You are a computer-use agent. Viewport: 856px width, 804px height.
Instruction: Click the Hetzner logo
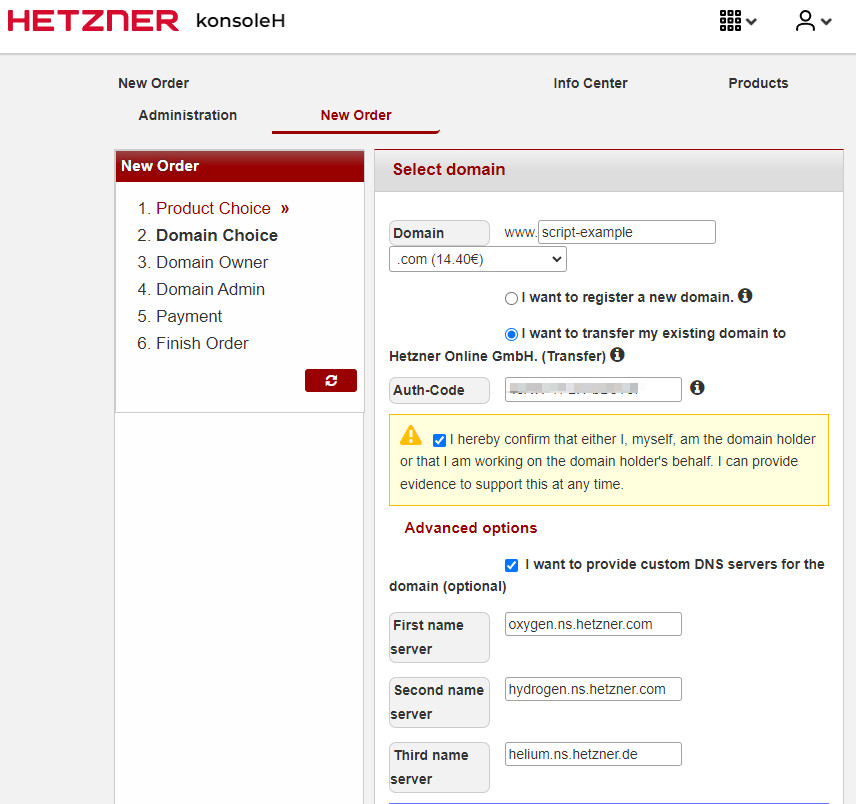pos(93,21)
